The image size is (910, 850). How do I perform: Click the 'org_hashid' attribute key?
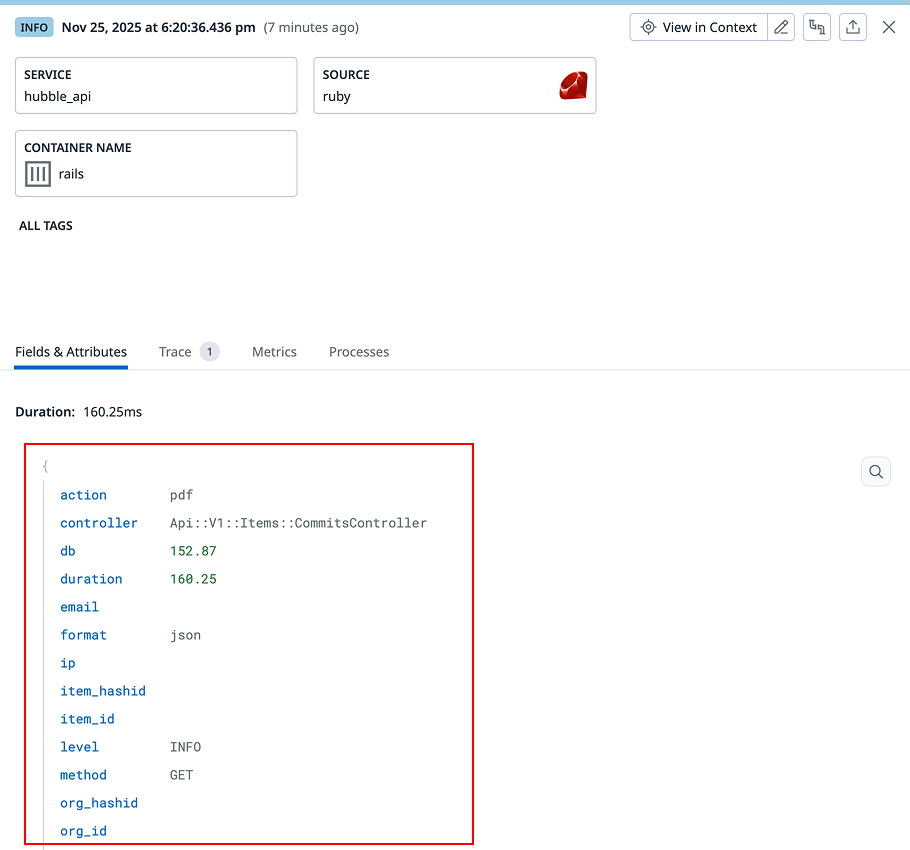point(99,803)
